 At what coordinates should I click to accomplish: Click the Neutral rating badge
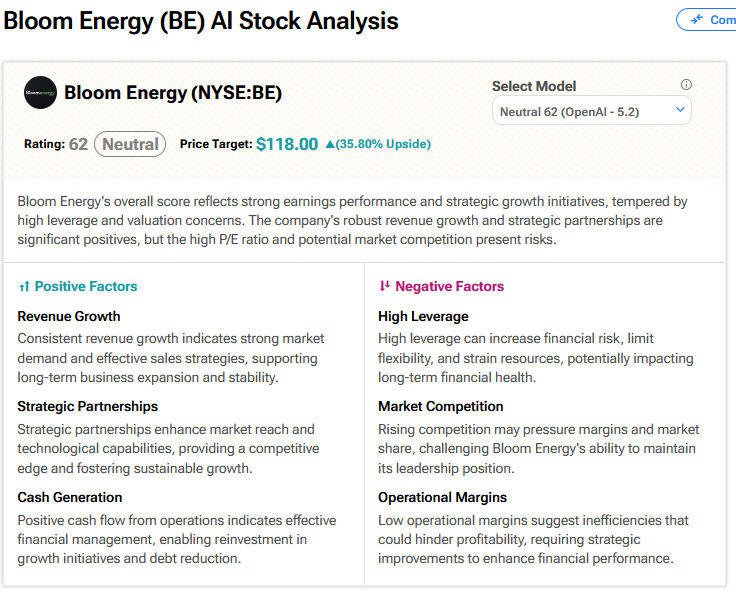[130, 144]
